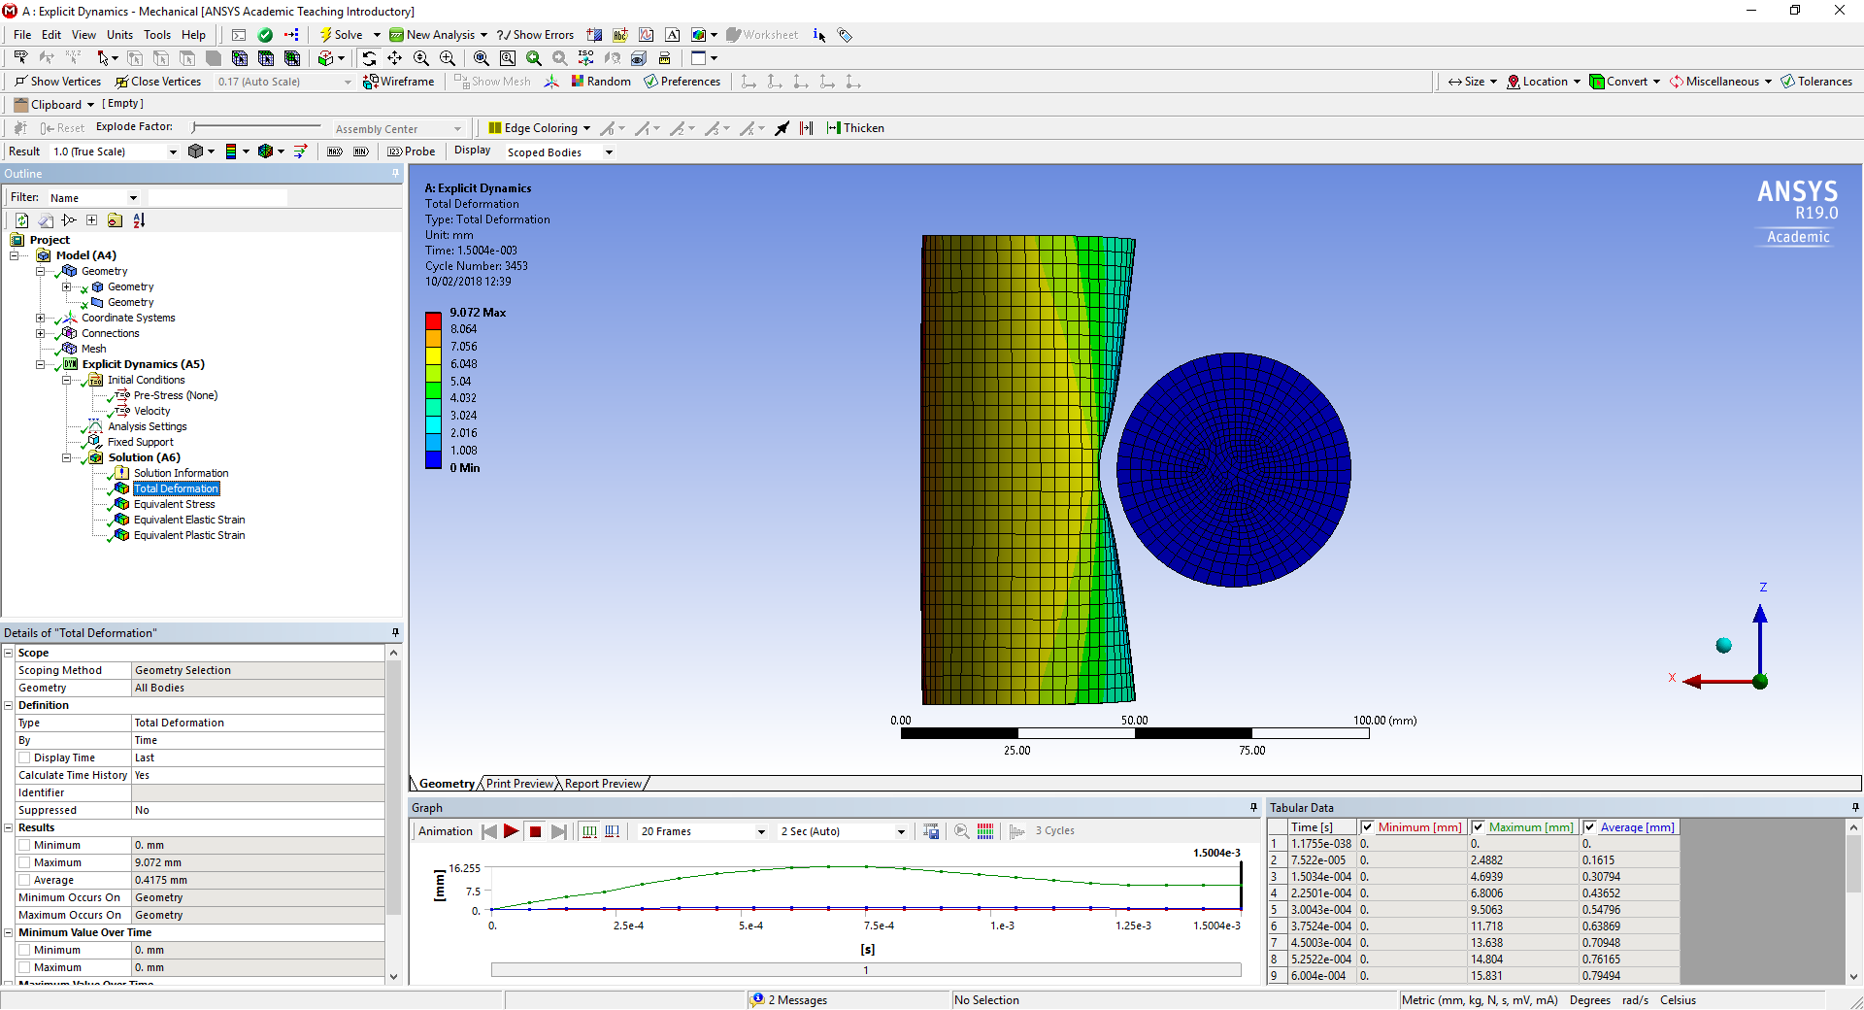Click the Export Video File icon
The image size is (1864, 1010).
click(931, 831)
